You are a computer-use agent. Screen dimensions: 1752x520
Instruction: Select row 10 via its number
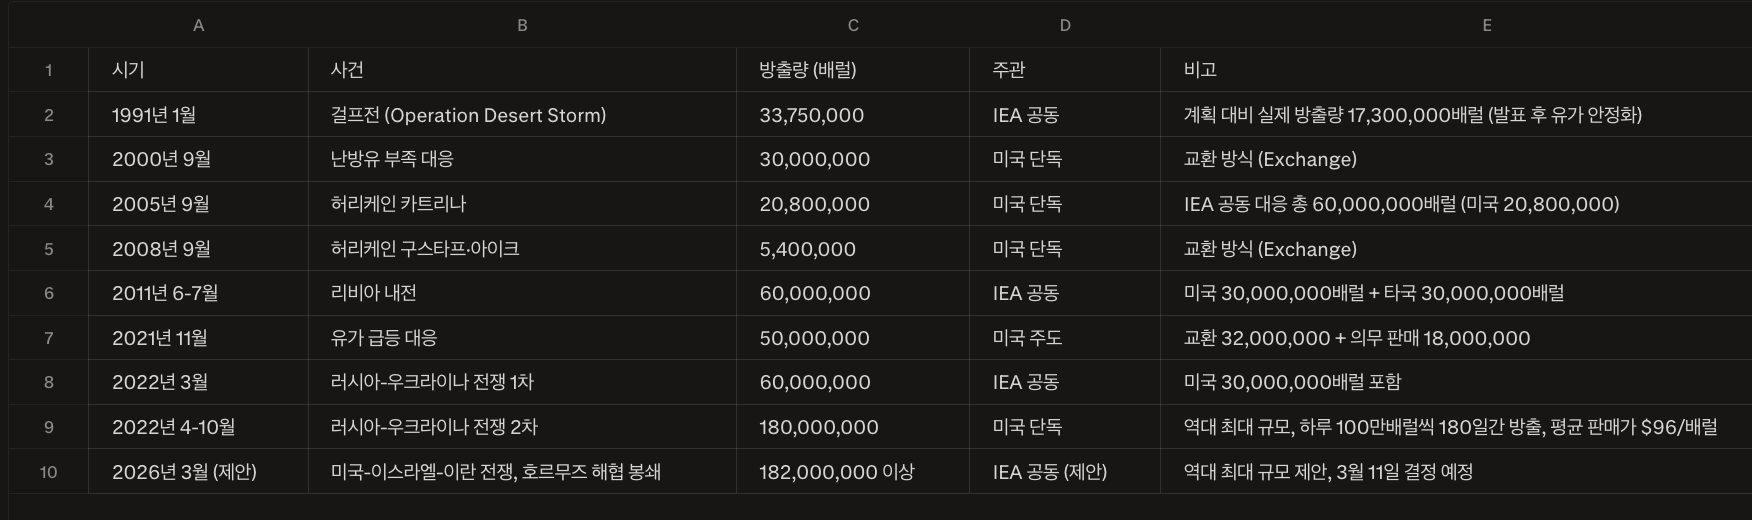coord(48,472)
